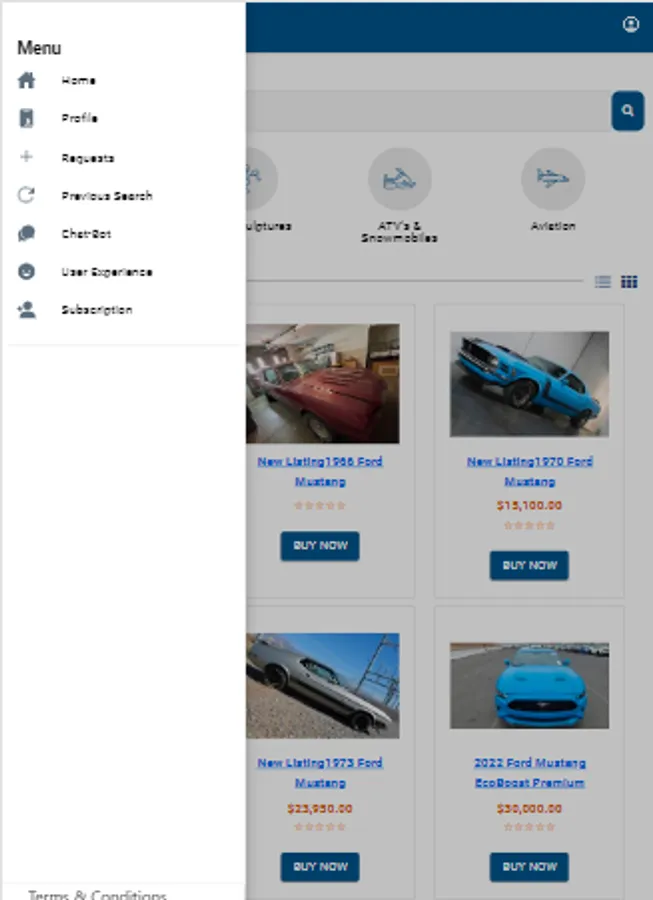Viewport: 653px width, 900px height.
Task: Select the ATV's & Snowmobiles category icon
Action: (x=400, y=179)
